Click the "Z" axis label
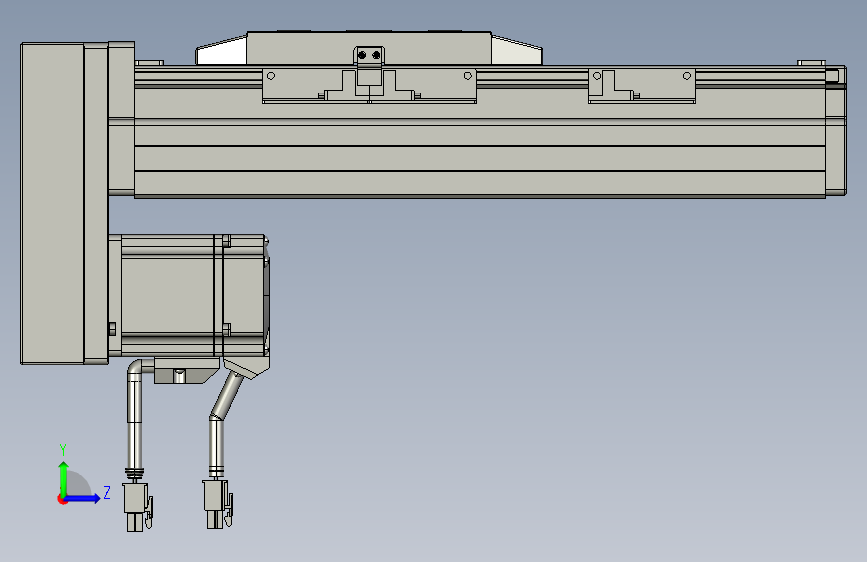Viewport: 867px width, 562px height. point(107,492)
